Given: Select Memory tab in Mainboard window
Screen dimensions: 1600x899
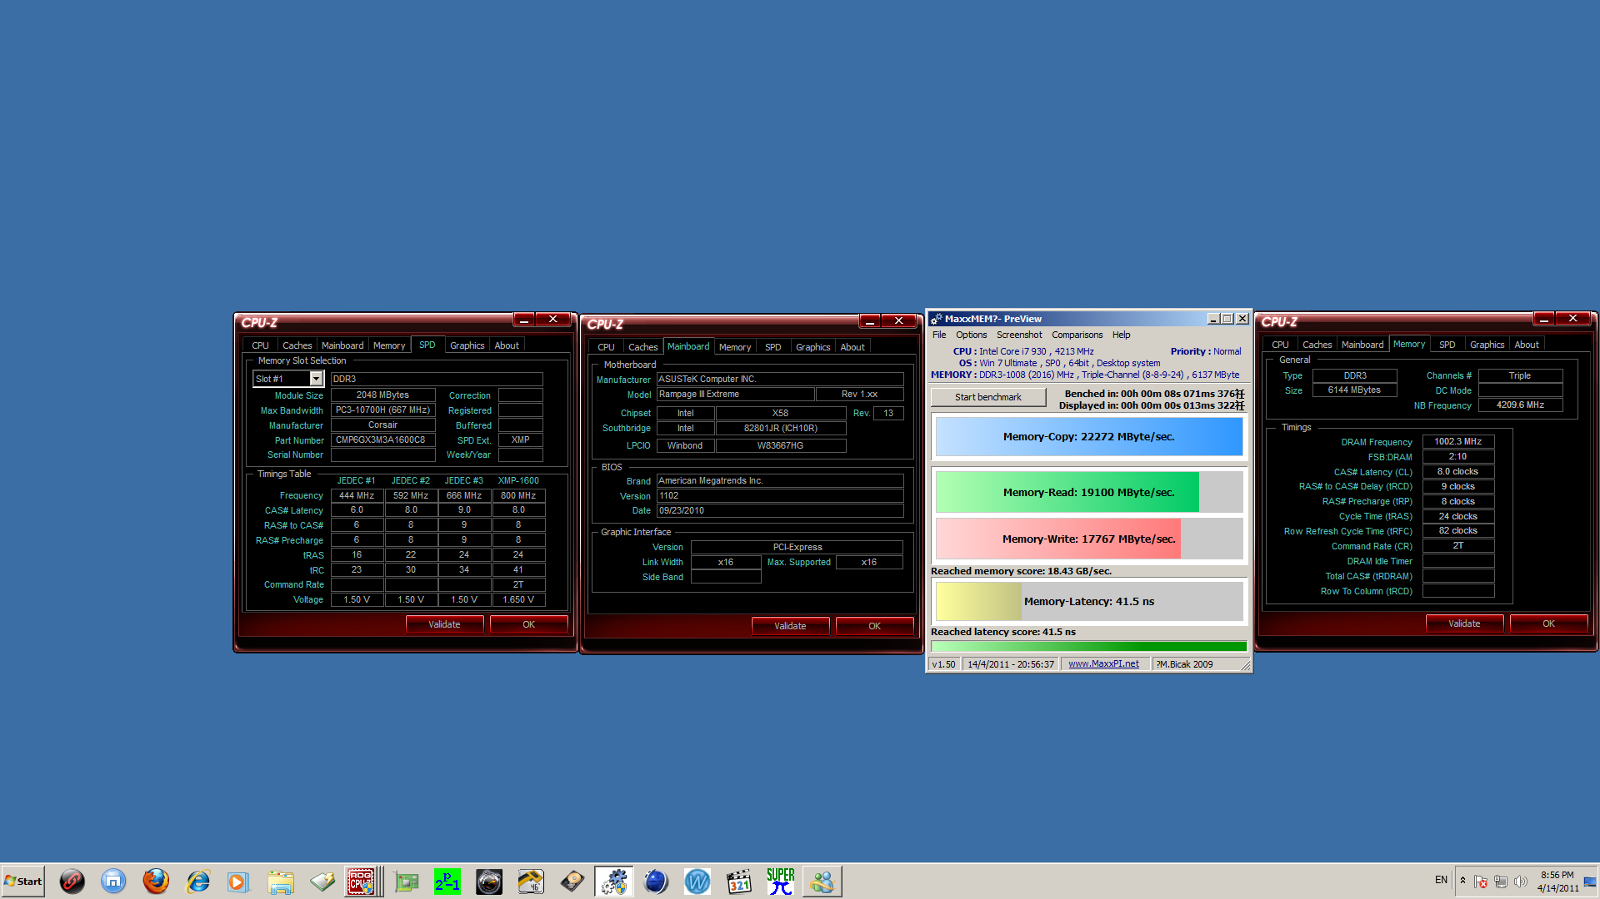Looking at the screenshot, I should [735, 347].
